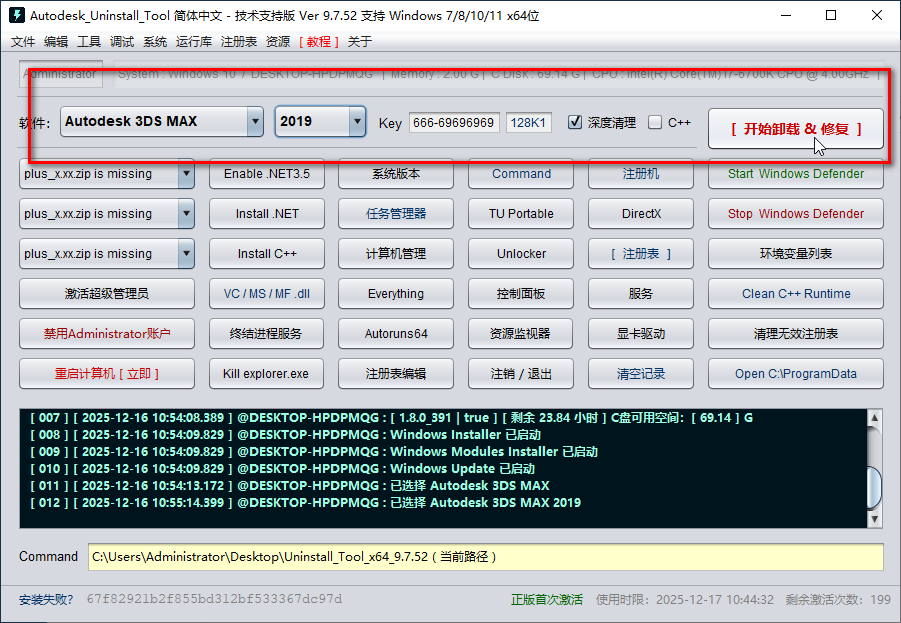Expand the Autodesk 3DS MAX software dropdown
This screenshot has width=901, height=623.
(x=255, y=121)
